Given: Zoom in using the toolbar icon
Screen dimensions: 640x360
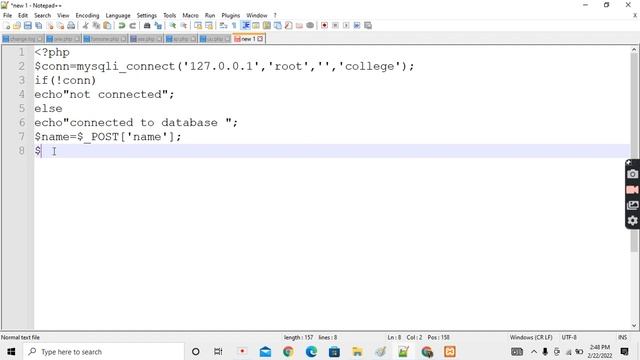Looking at the screenshot, I should click(x=173, y=26).
